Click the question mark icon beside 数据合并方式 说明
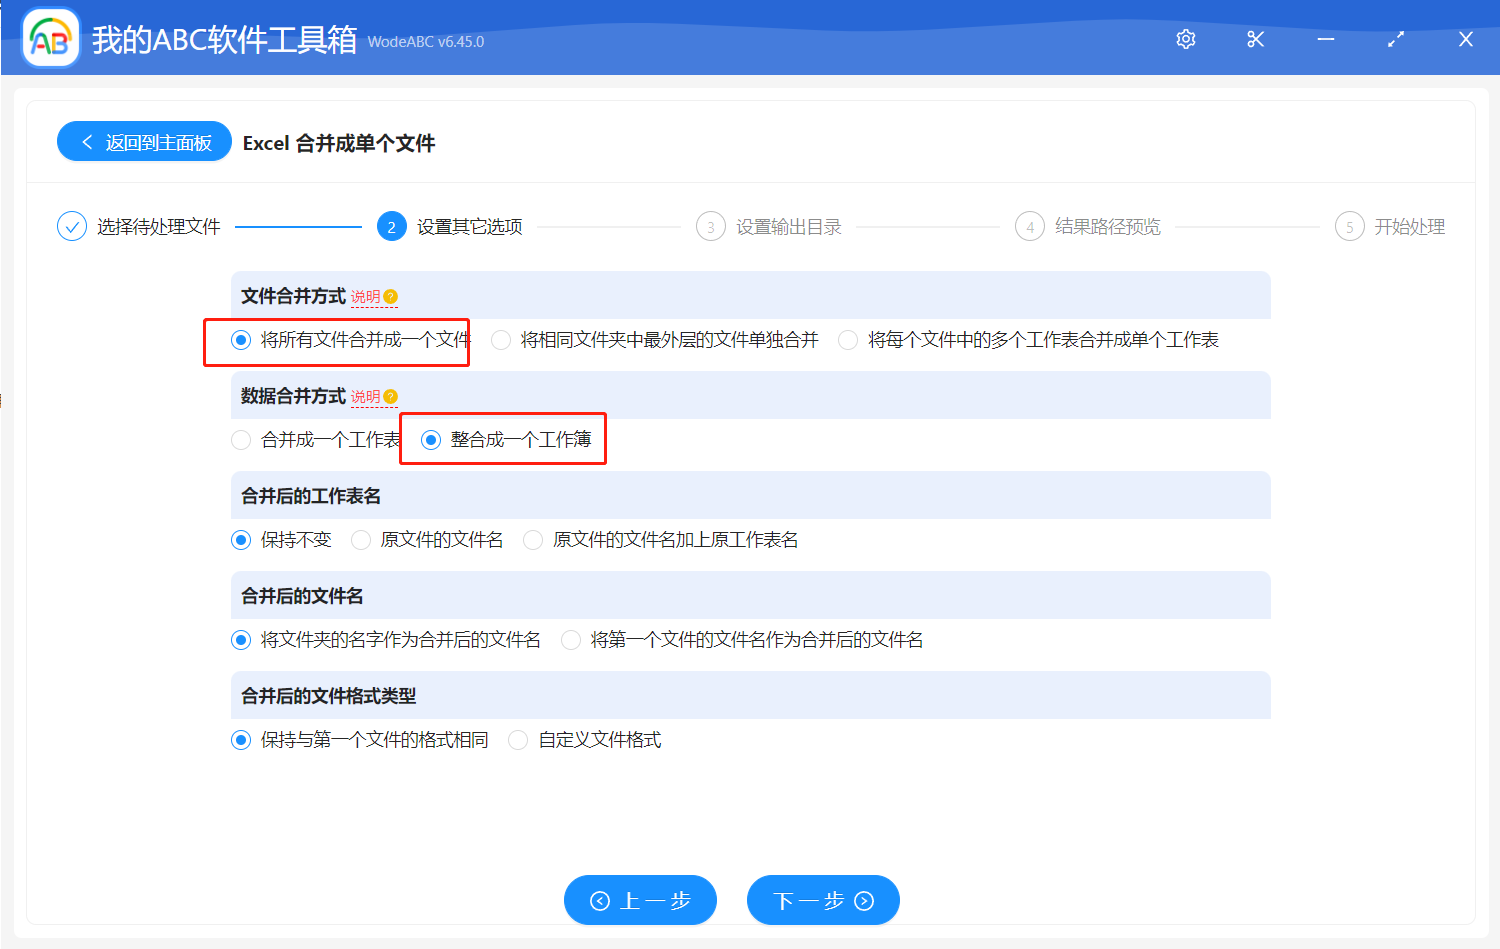Screen dimensions: 1500x949 [391, 395]
